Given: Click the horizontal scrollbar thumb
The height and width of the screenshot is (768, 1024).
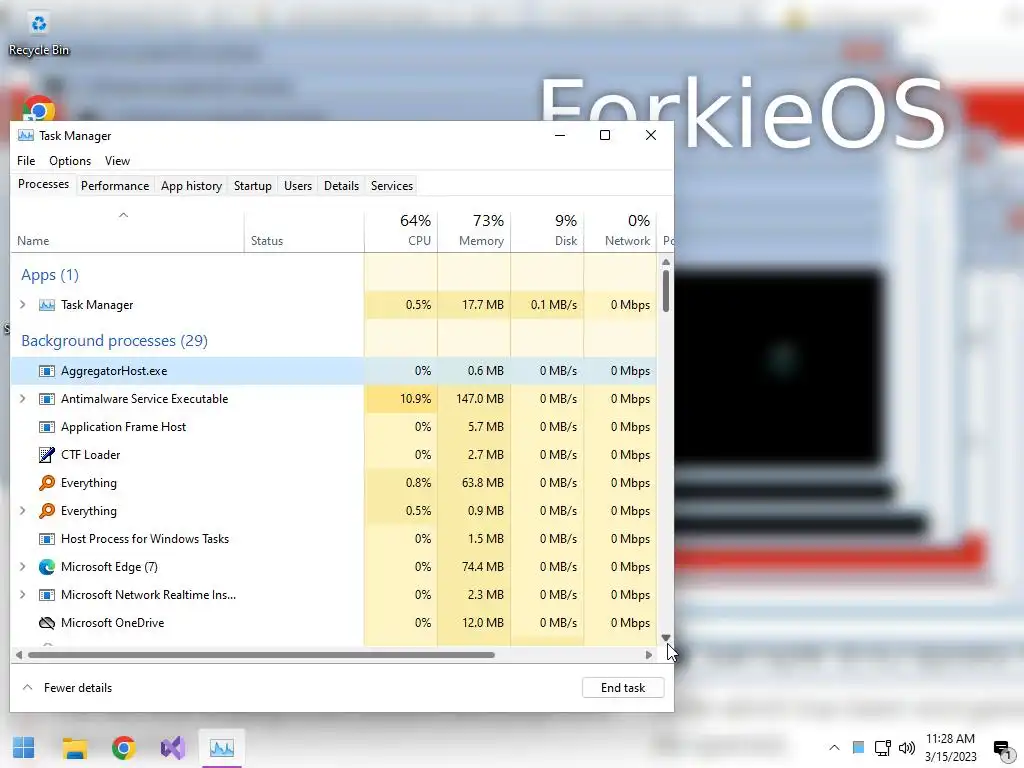Looking at the screenshot, I should [x=261, y=655].
